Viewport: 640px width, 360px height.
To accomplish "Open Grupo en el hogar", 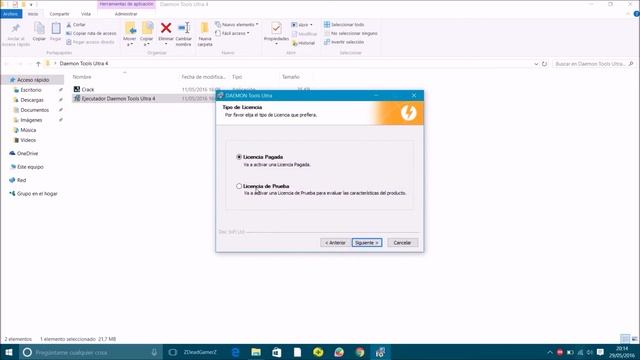I will 37,193.
